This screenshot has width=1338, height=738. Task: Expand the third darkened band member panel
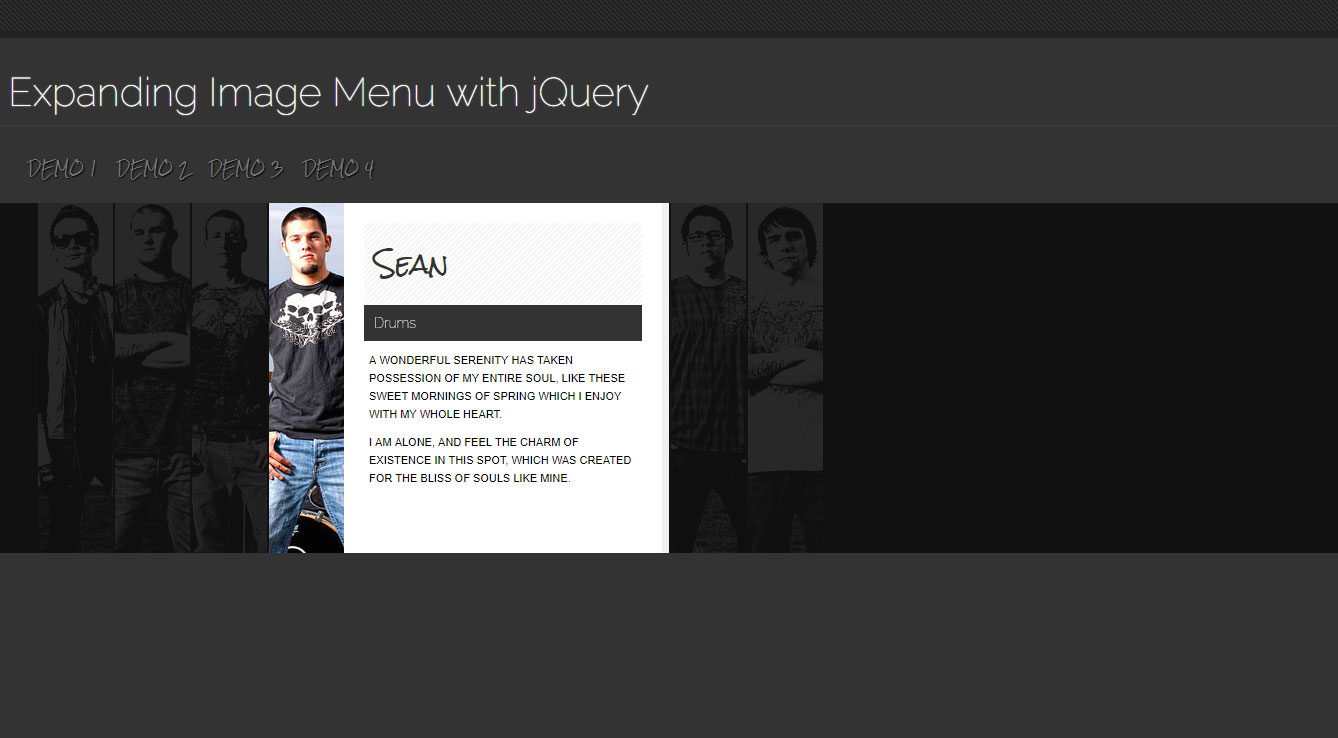230,378
